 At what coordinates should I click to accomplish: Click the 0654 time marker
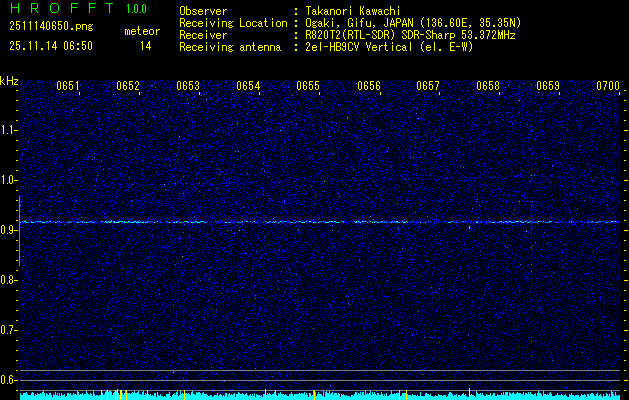pos(248,87)
